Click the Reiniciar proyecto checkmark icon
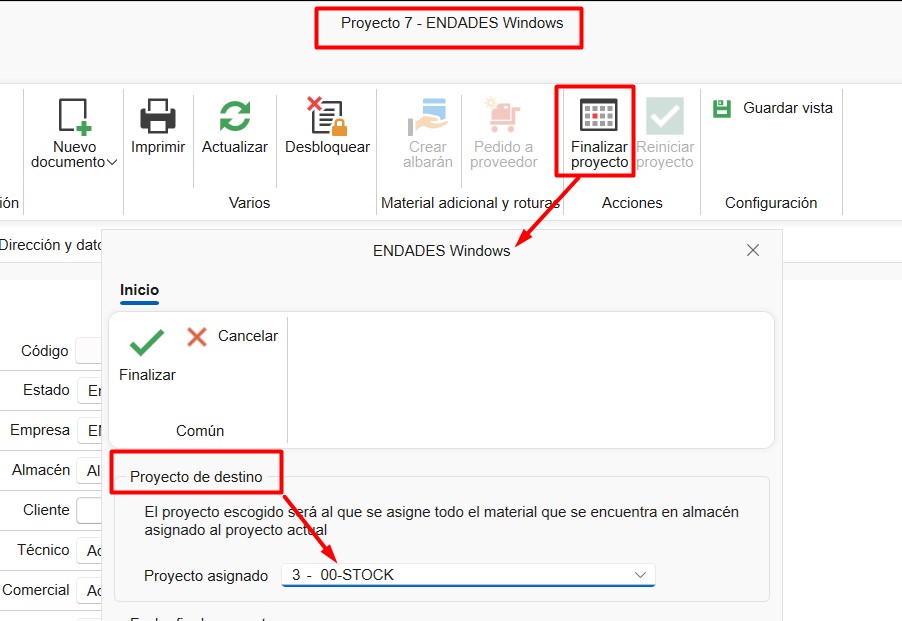This screenshot has height=621, width=902. 665,117
